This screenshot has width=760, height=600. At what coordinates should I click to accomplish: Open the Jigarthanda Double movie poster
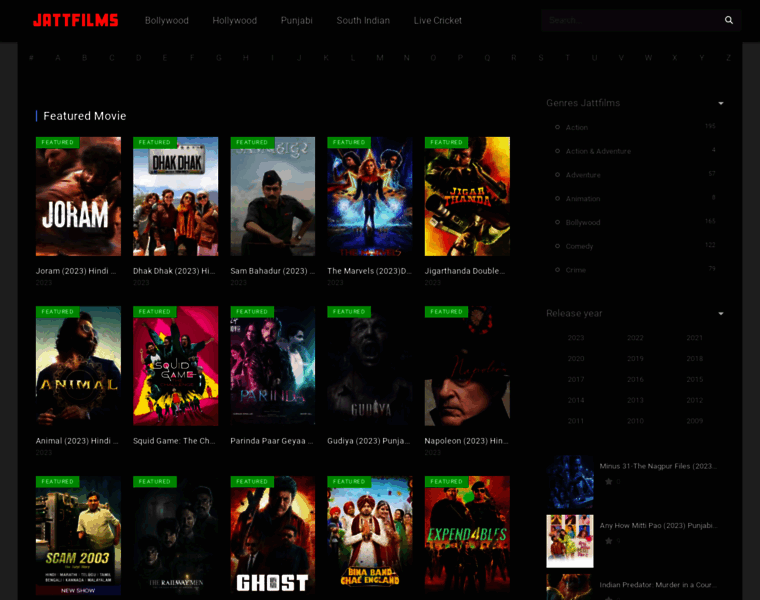tap(467, 196)
